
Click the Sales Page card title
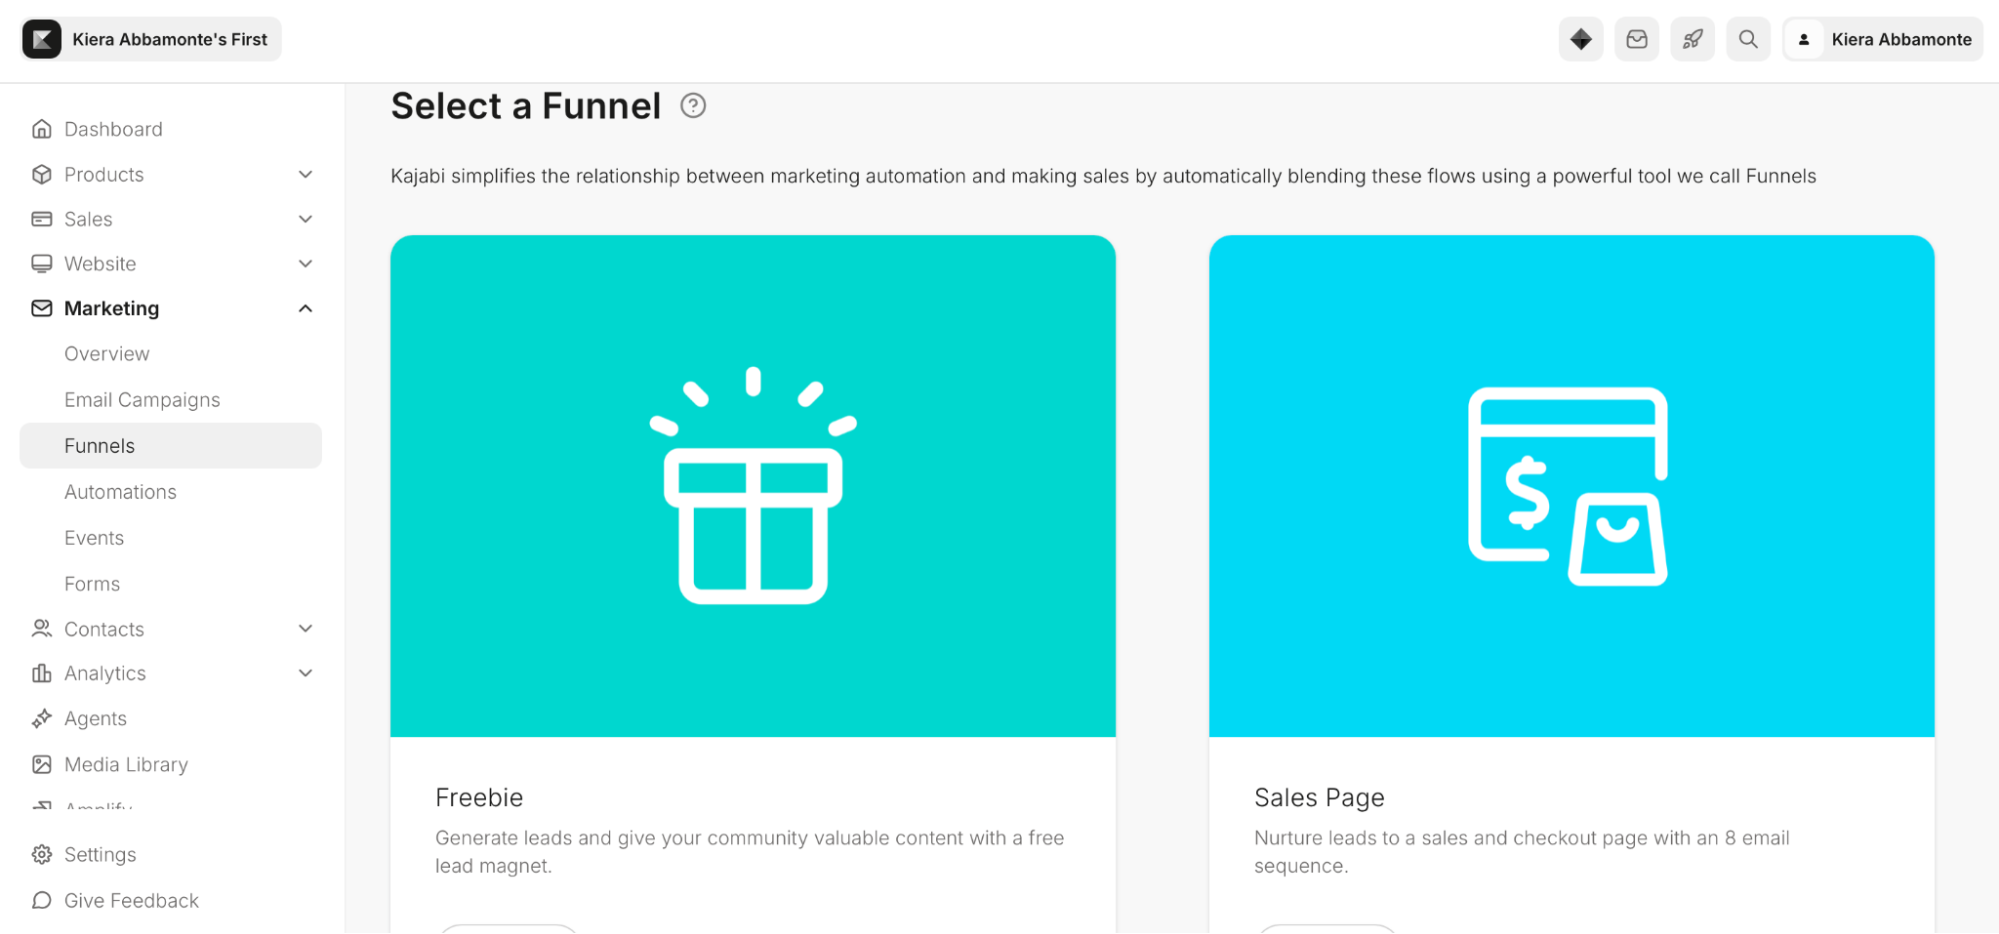[1319, 797]
